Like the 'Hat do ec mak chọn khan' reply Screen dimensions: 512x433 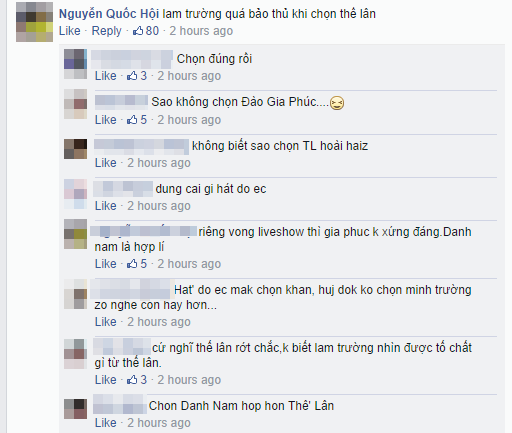point(106,322)
